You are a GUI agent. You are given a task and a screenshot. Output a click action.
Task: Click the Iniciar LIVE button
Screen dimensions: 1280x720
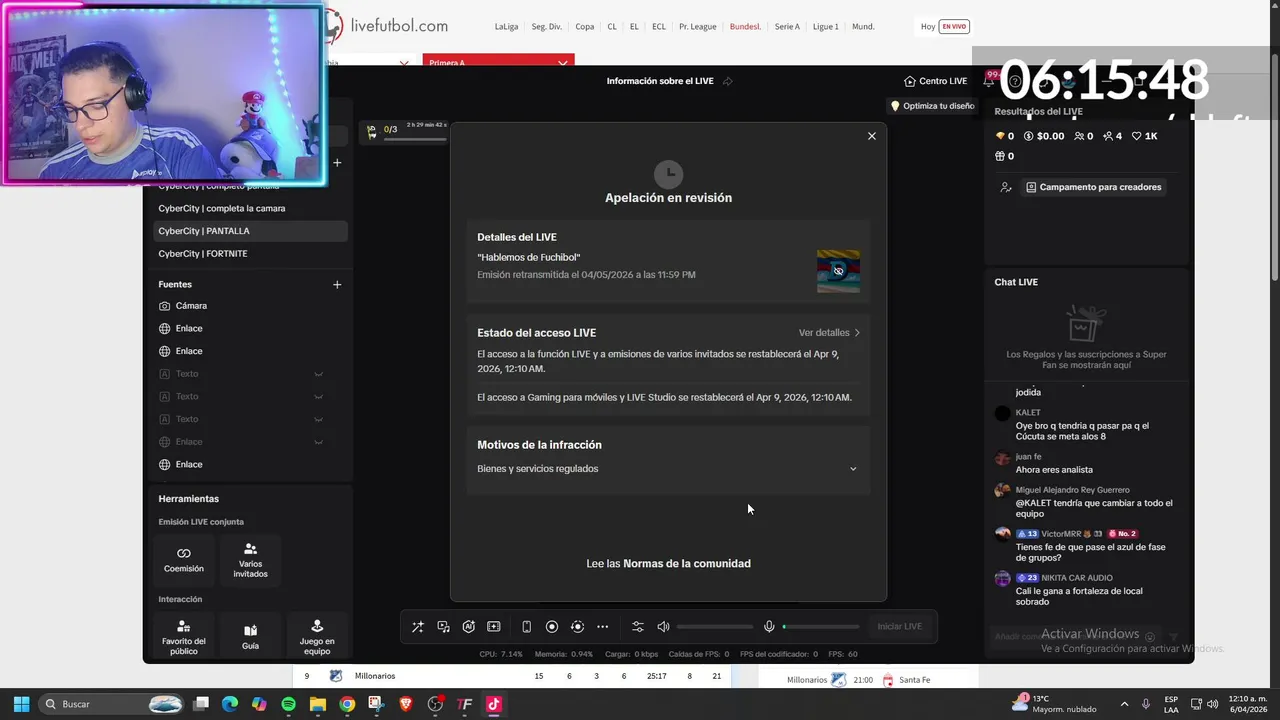[x=900, y=627]
